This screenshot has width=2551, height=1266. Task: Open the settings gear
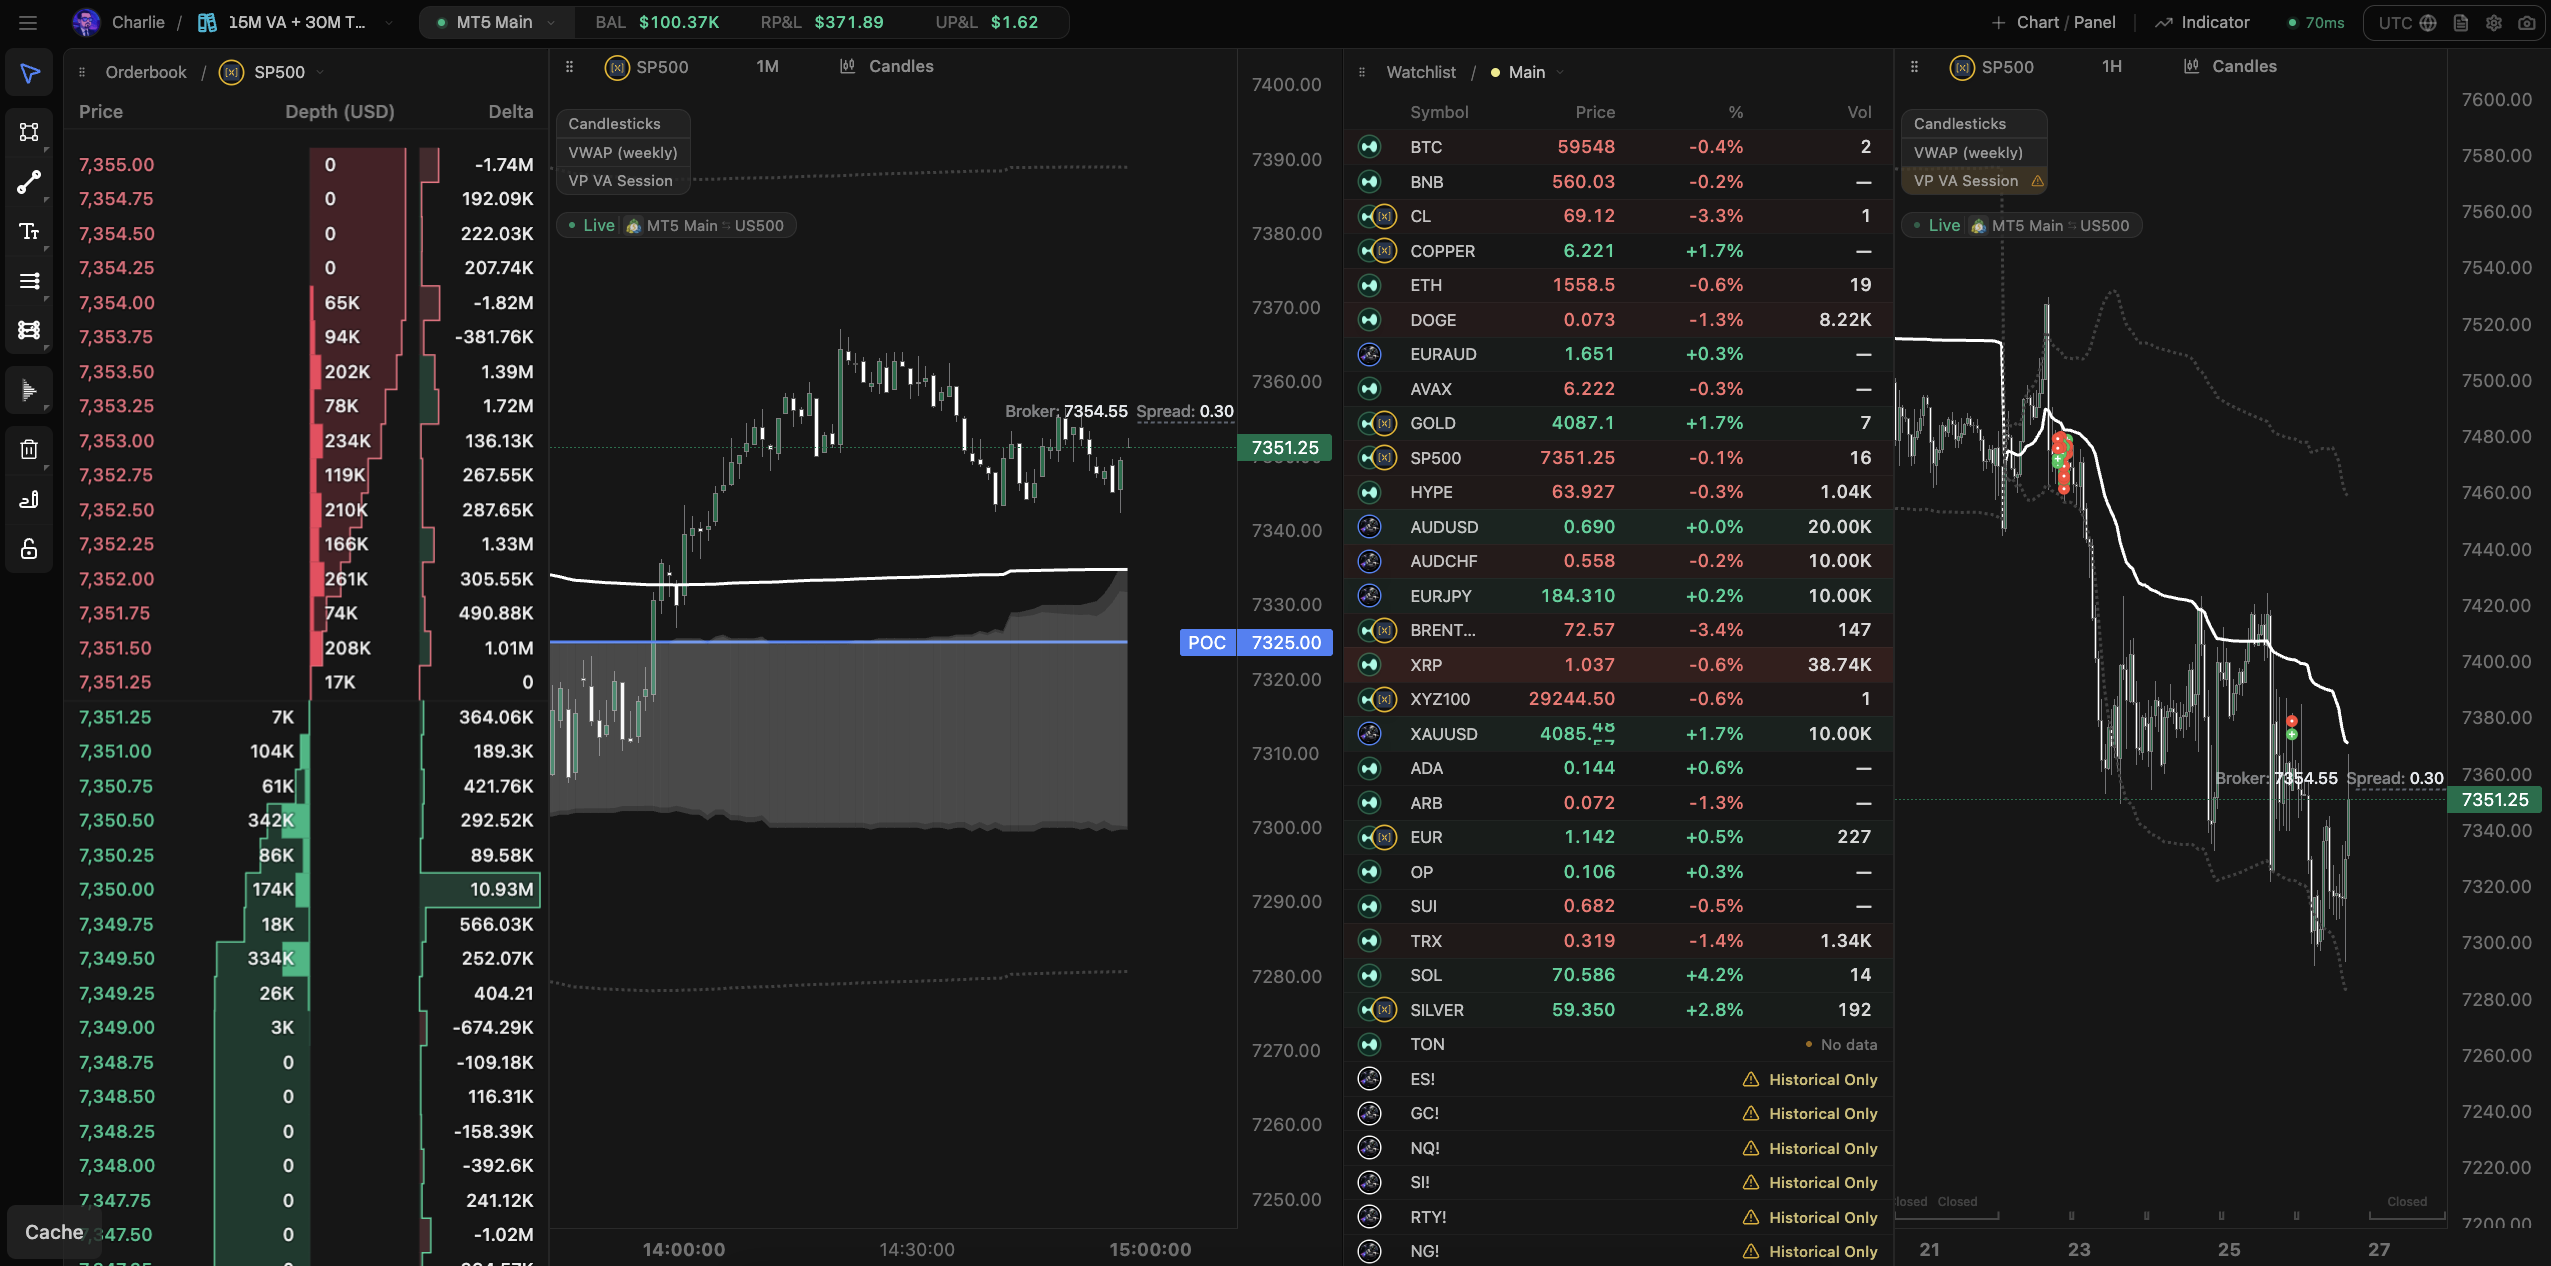(2494, 23)
